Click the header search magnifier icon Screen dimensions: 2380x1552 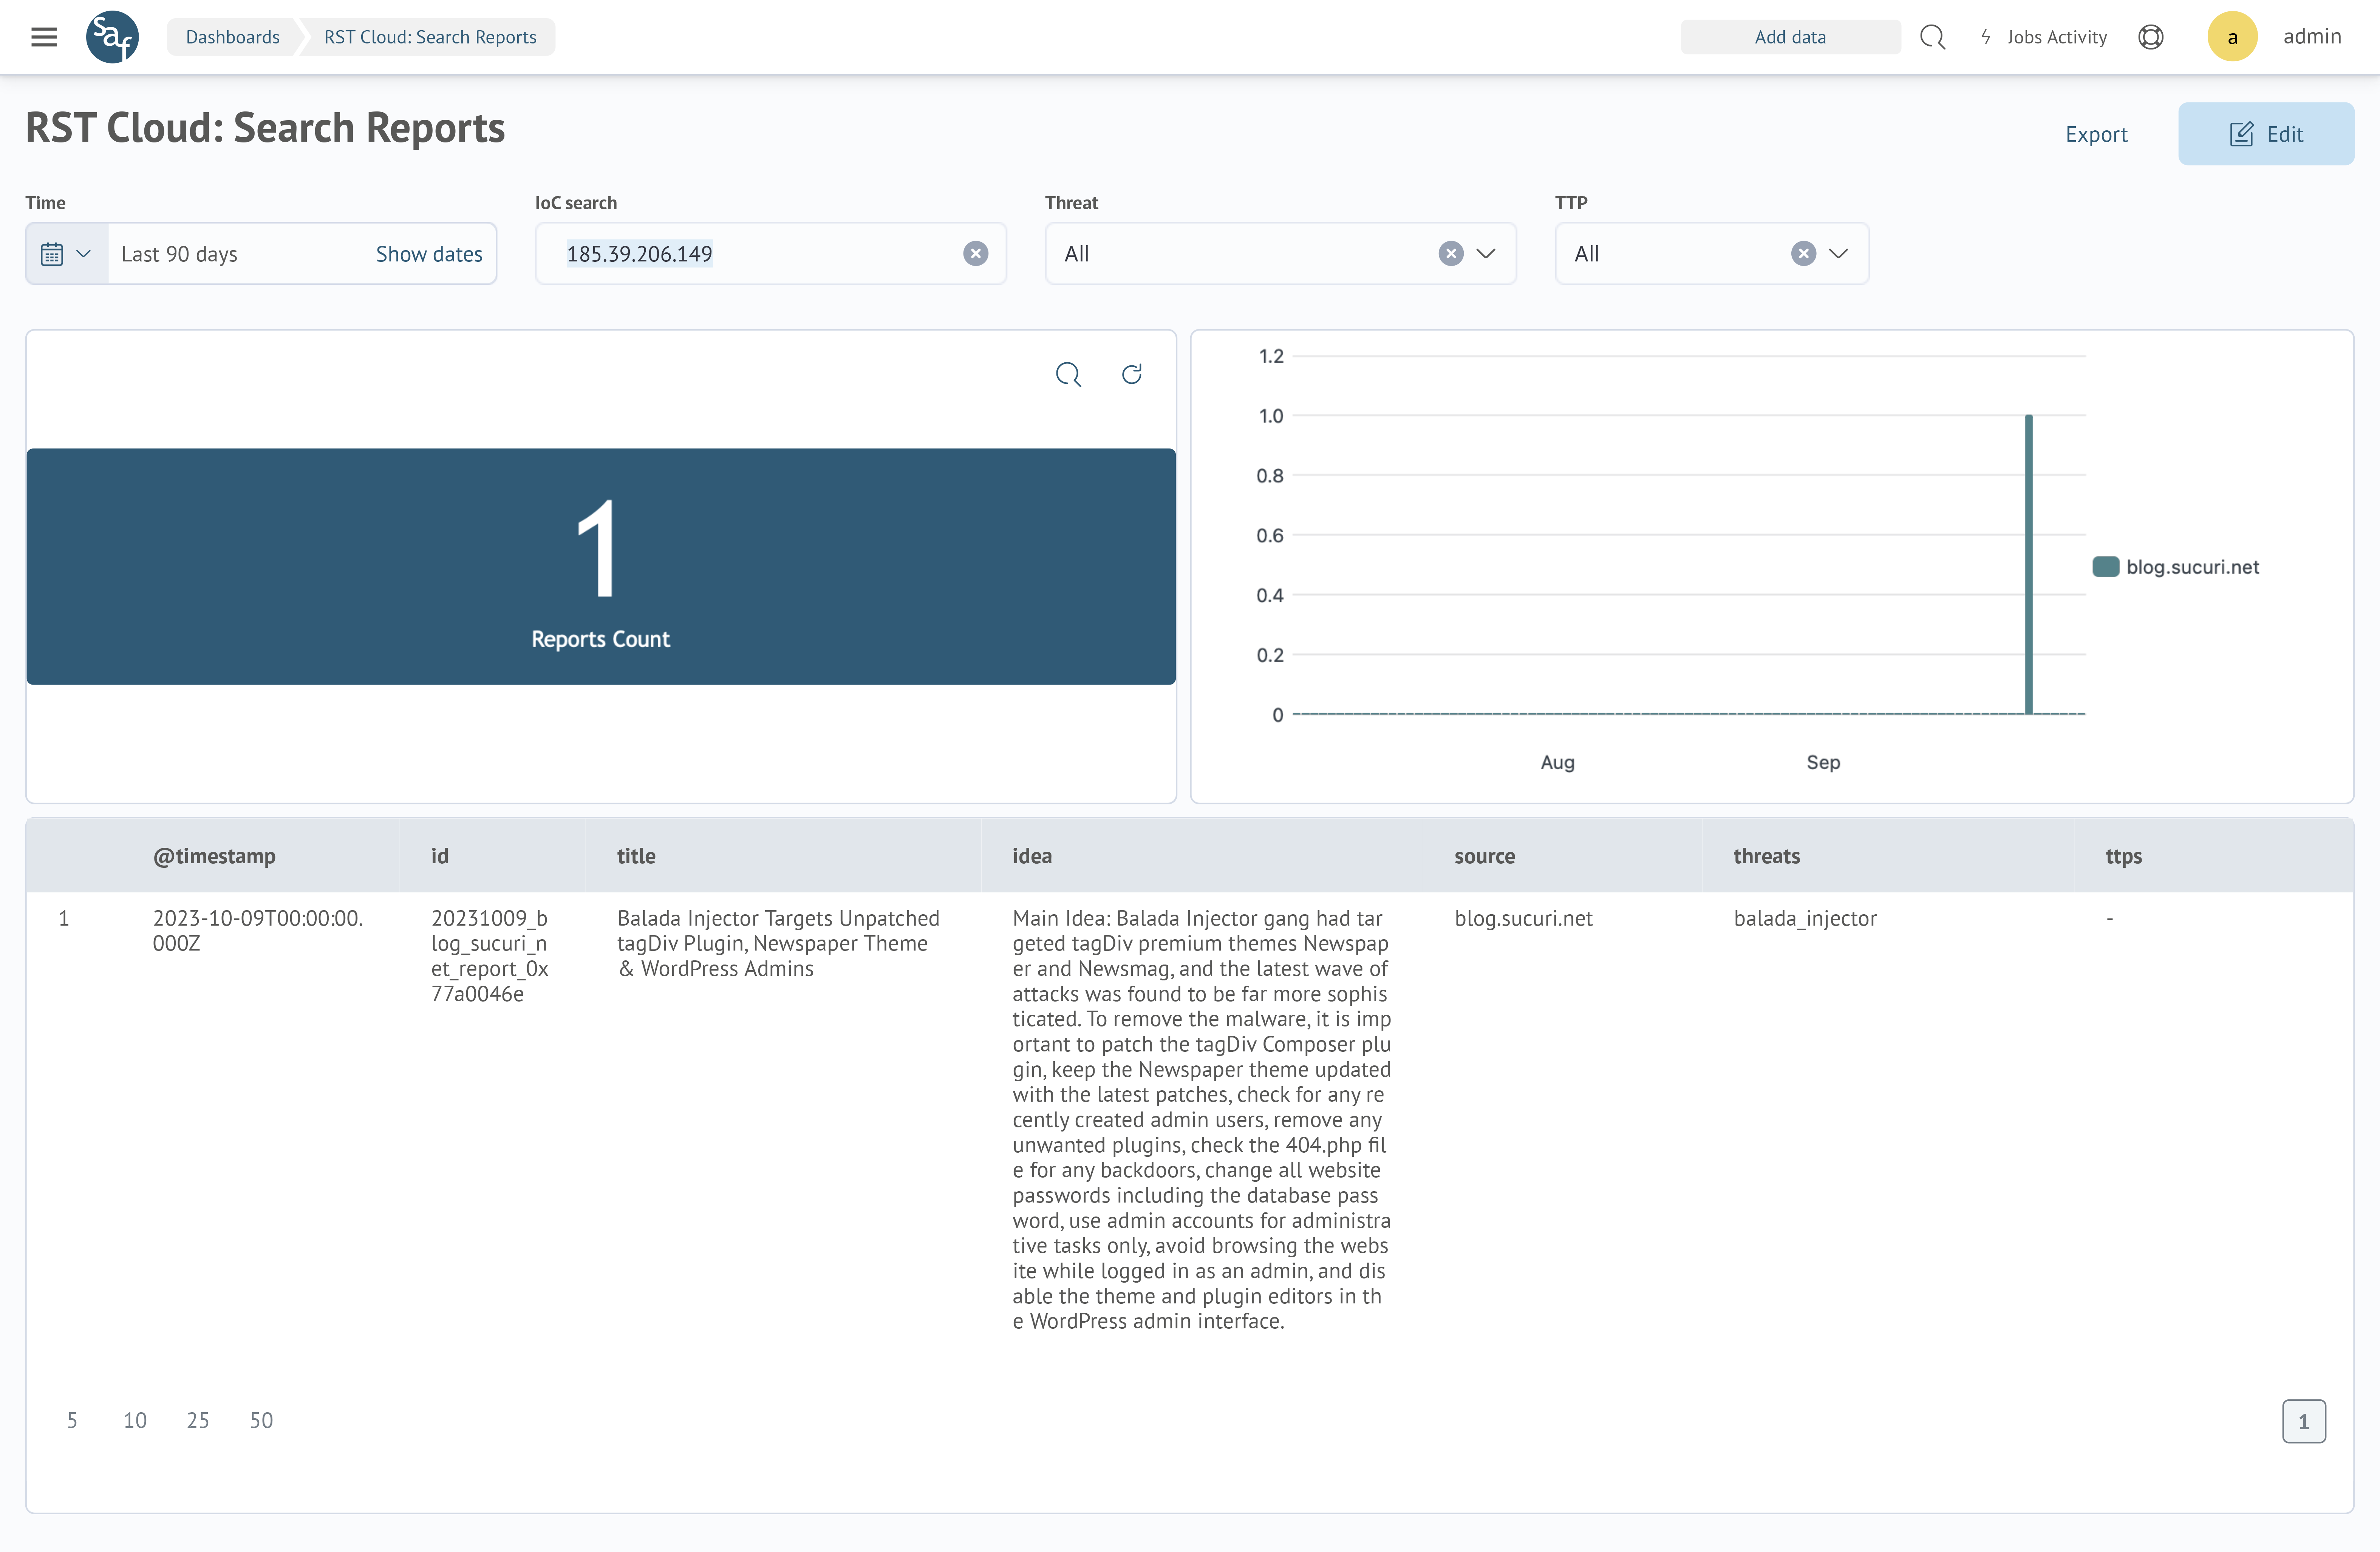tap(1932, 37)
